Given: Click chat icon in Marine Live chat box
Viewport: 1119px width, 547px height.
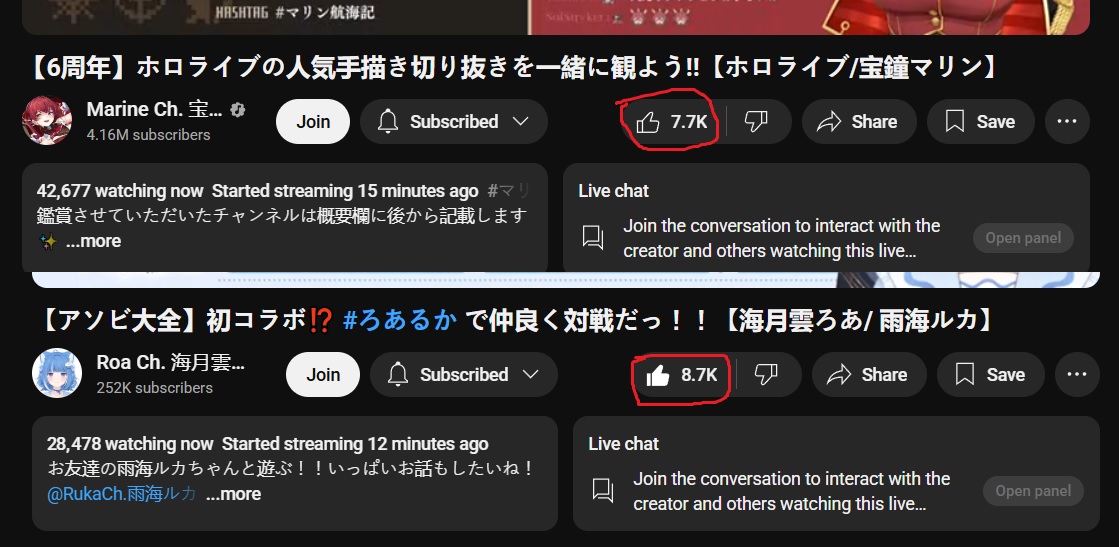Looking at the screenshot, I should (593, 238).
